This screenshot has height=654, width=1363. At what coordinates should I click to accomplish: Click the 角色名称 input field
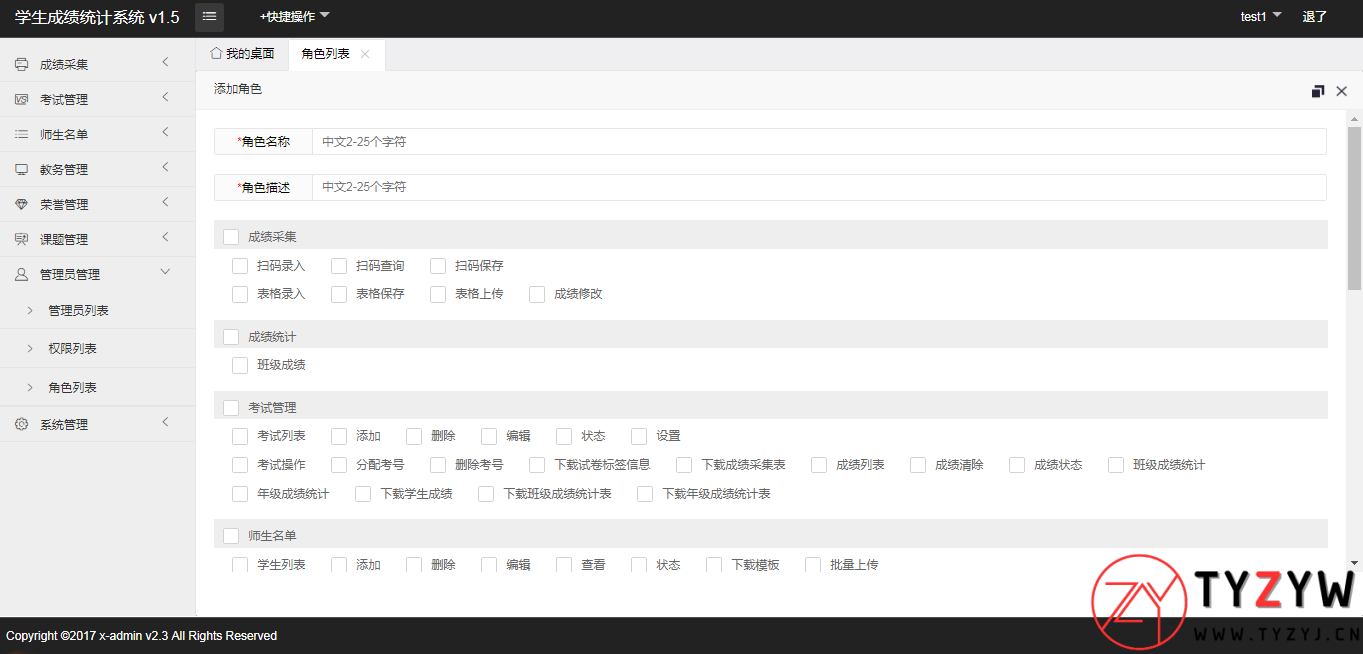coord(818,142)
